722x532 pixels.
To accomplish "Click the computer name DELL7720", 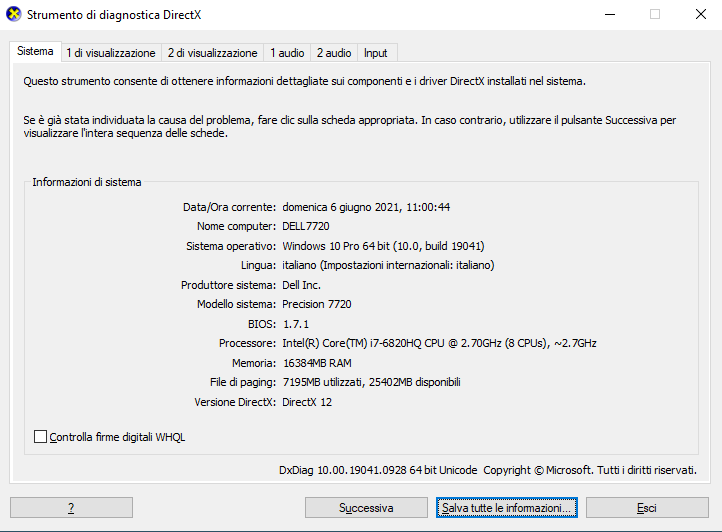I will (x=306, y=226).
